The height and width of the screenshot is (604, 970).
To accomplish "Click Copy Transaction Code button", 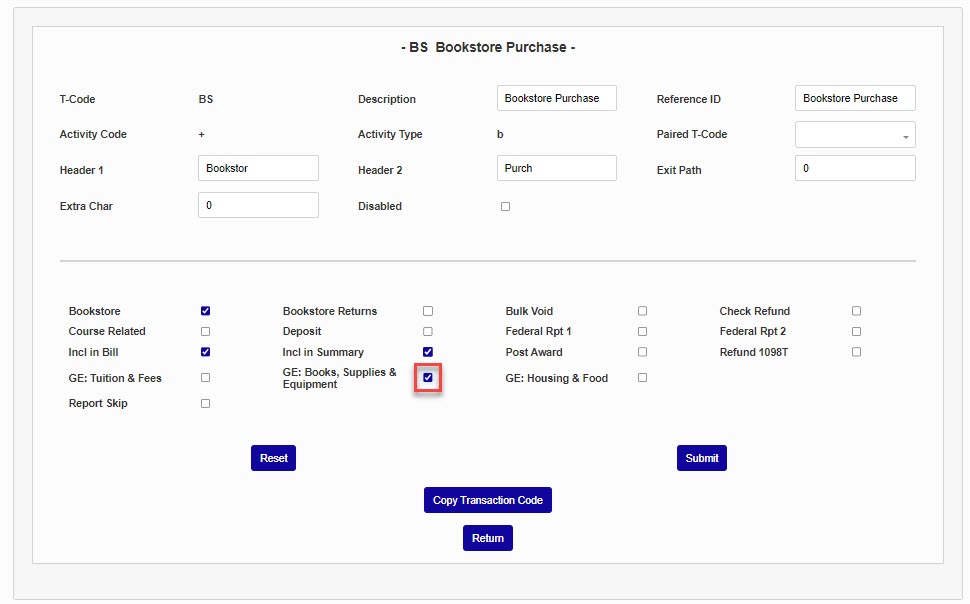I will click(487, 500).
